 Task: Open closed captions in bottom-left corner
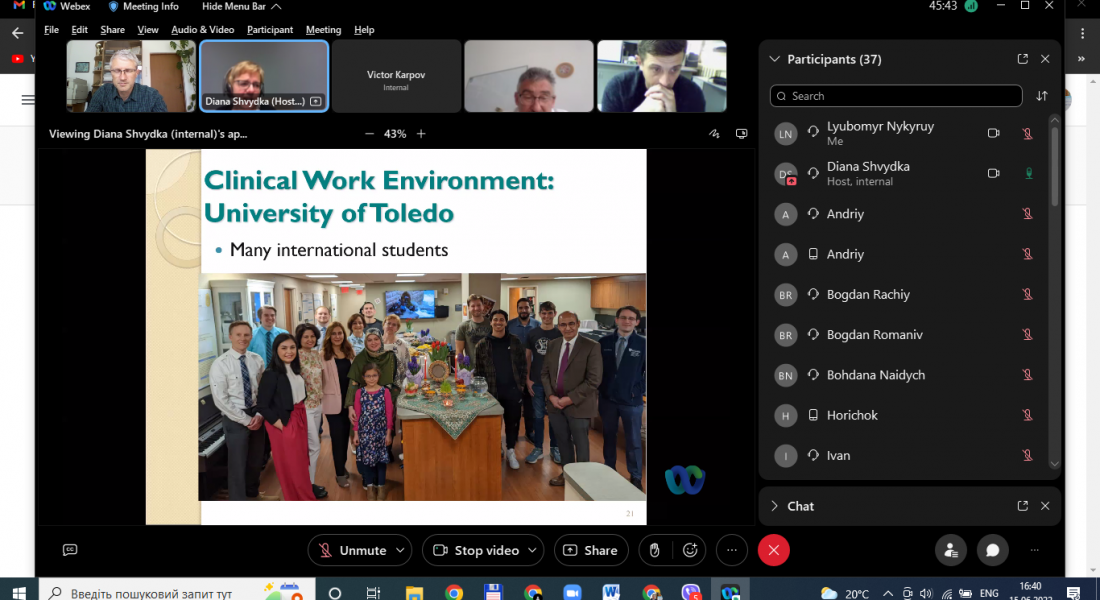[x=70, y=550]
